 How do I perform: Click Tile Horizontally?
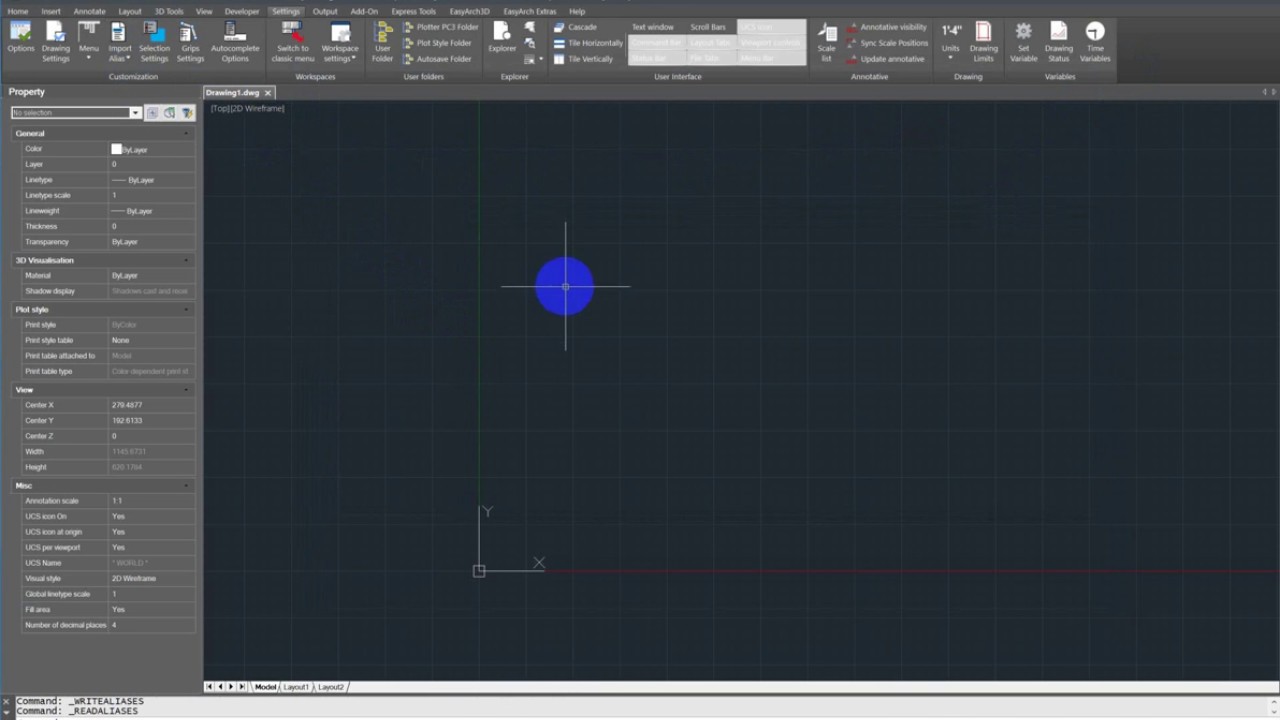[x=588, y=43]
